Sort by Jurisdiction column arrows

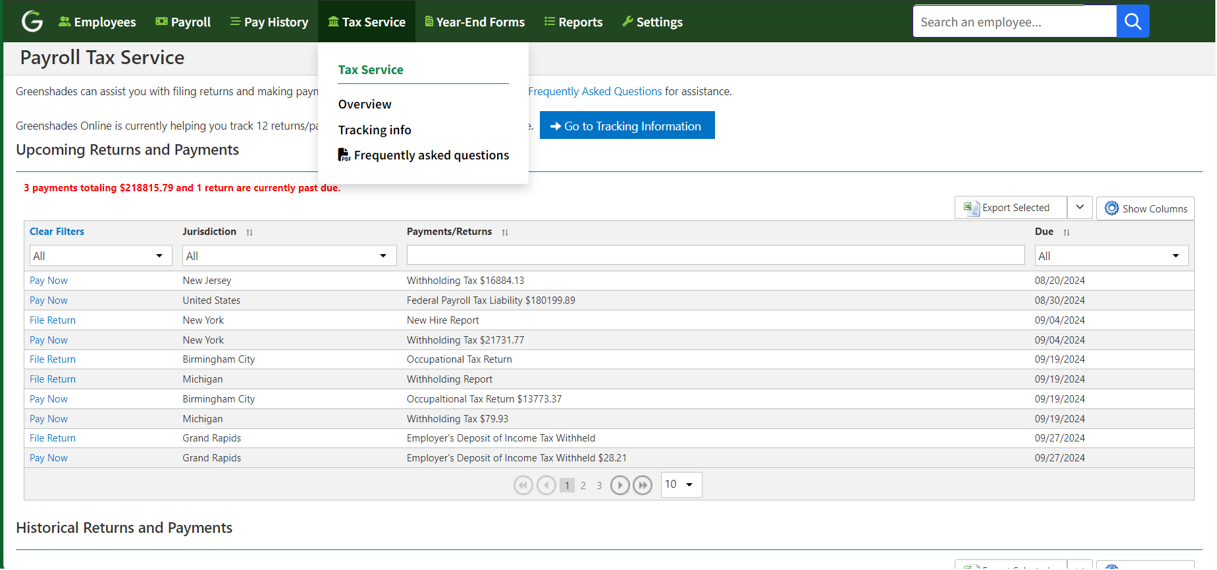250,232
